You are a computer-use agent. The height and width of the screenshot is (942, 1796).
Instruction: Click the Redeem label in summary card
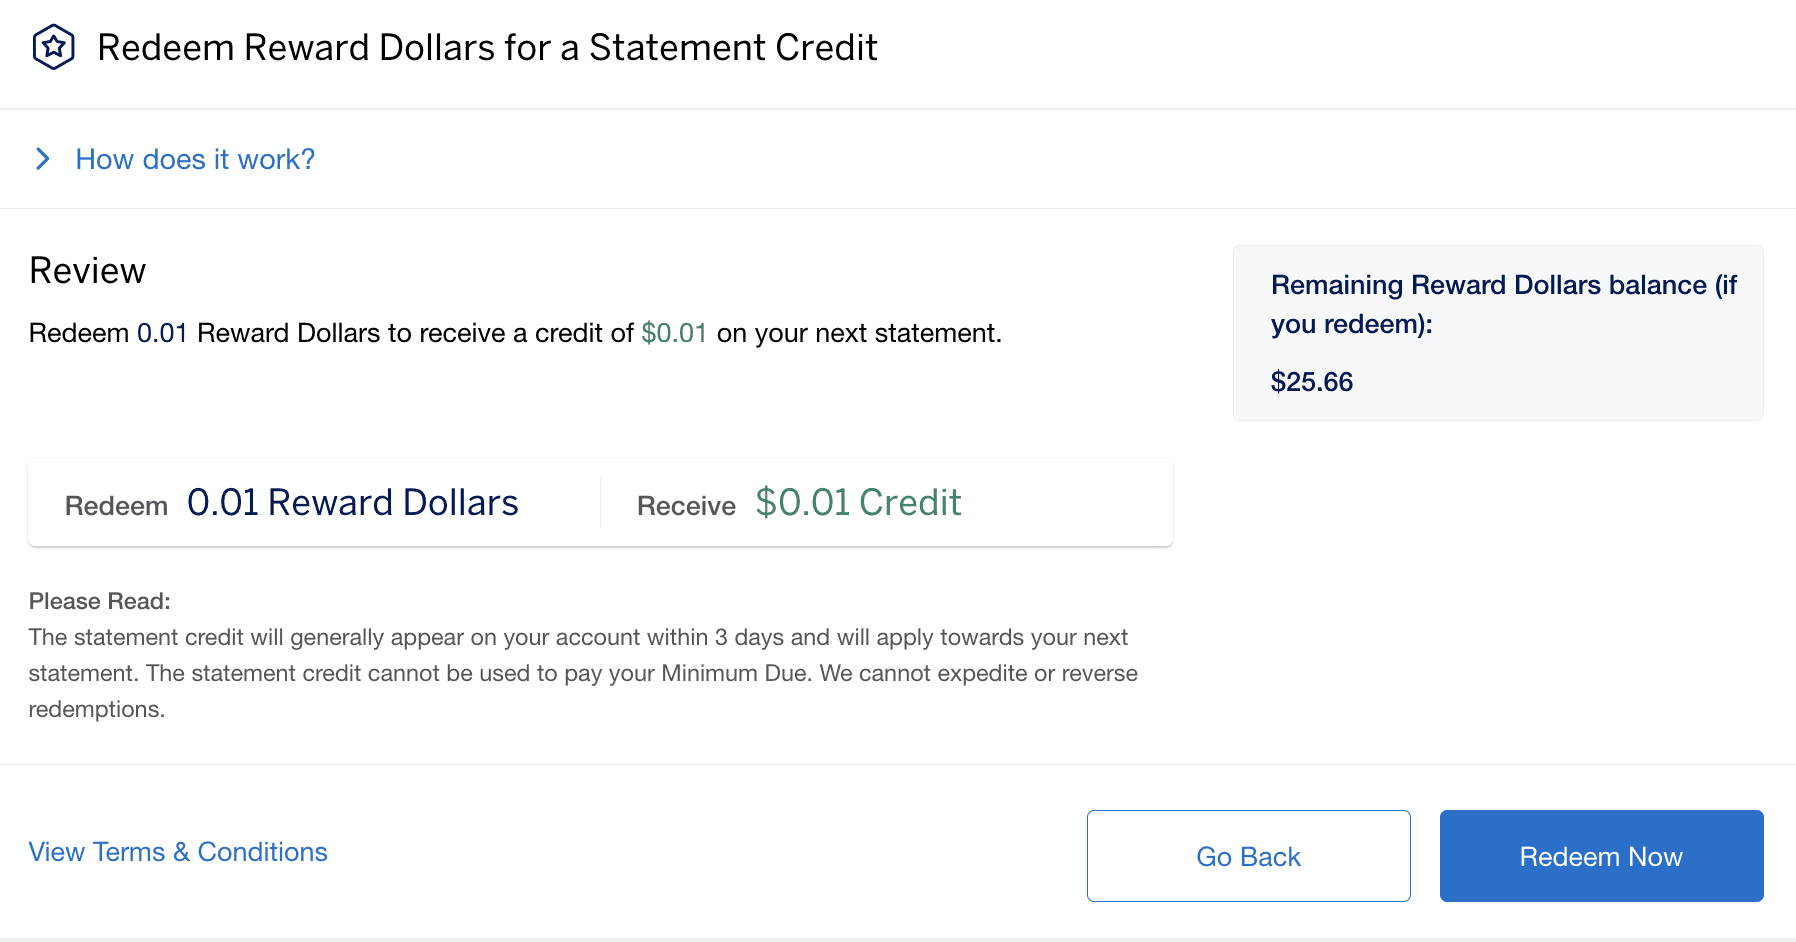116,506
